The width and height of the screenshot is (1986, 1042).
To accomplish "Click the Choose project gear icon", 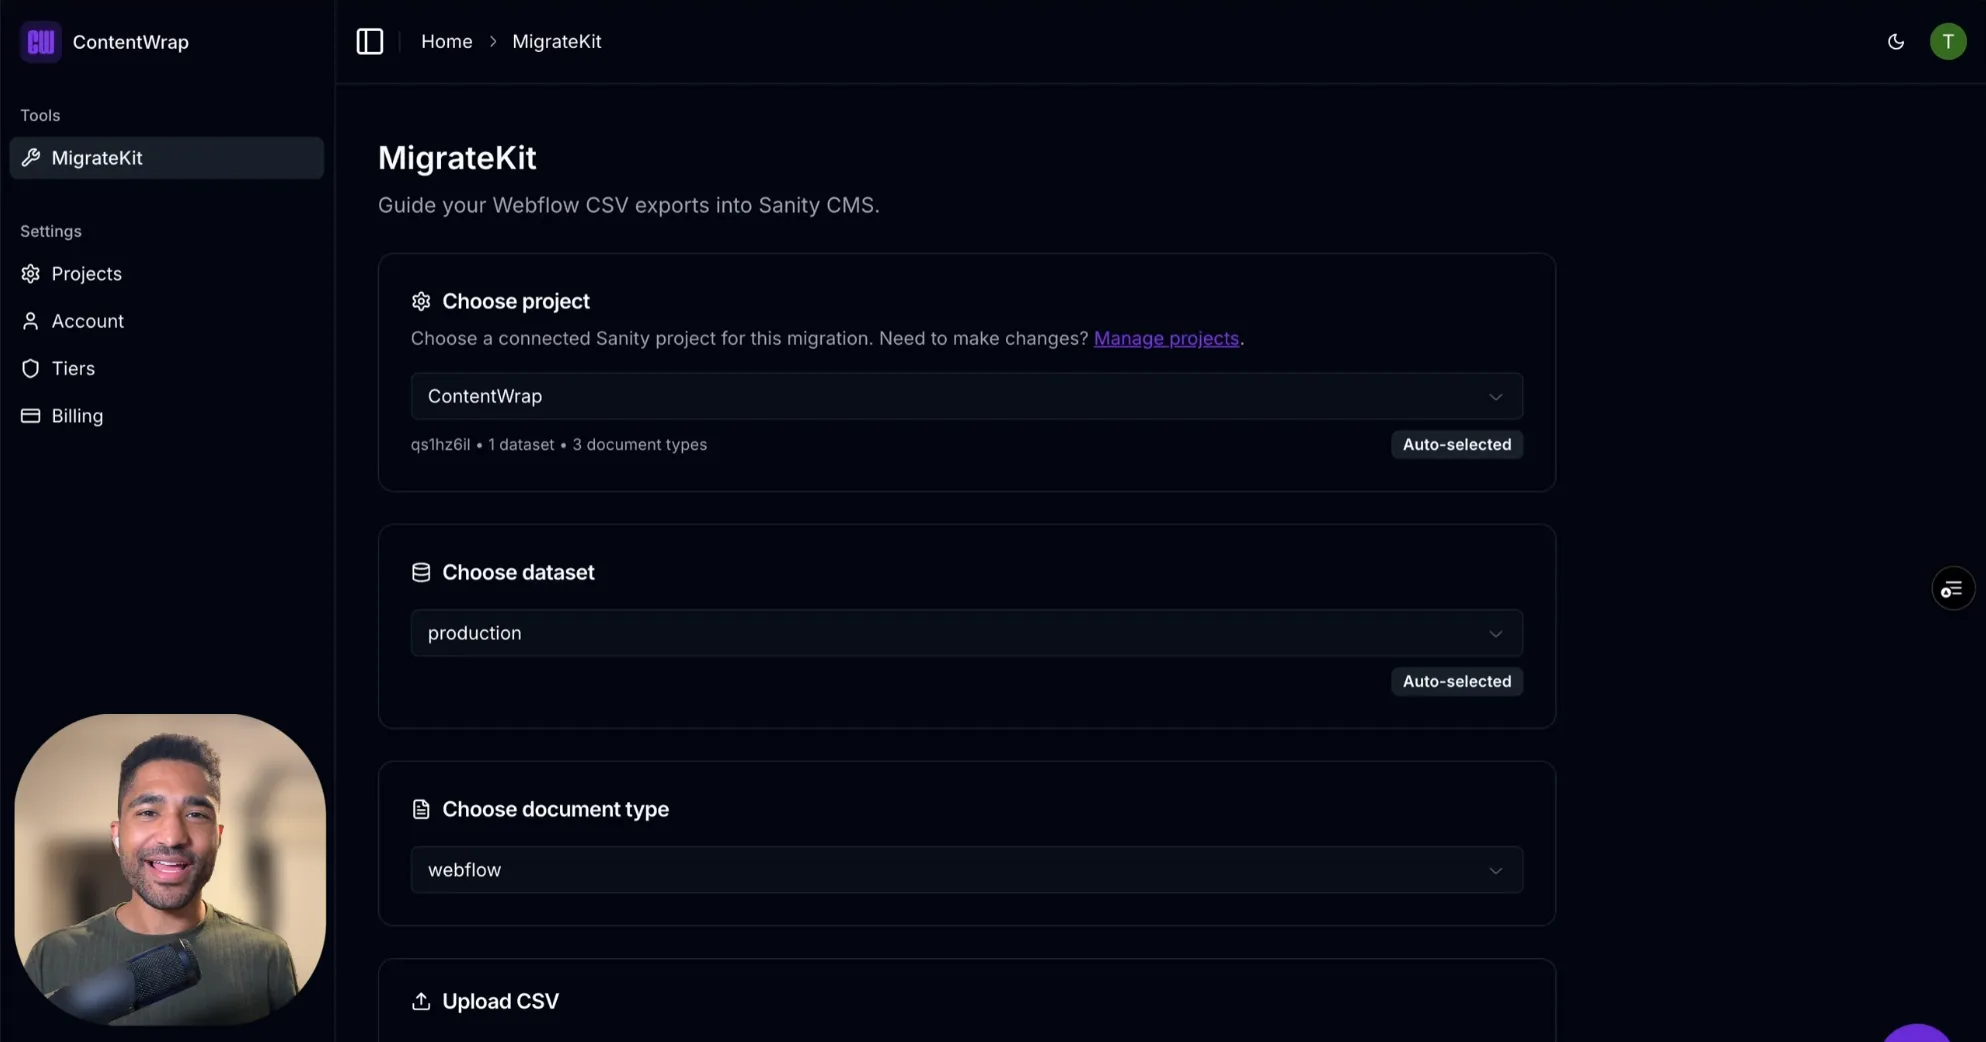I will pyautogui.click(x=421, y=302).
